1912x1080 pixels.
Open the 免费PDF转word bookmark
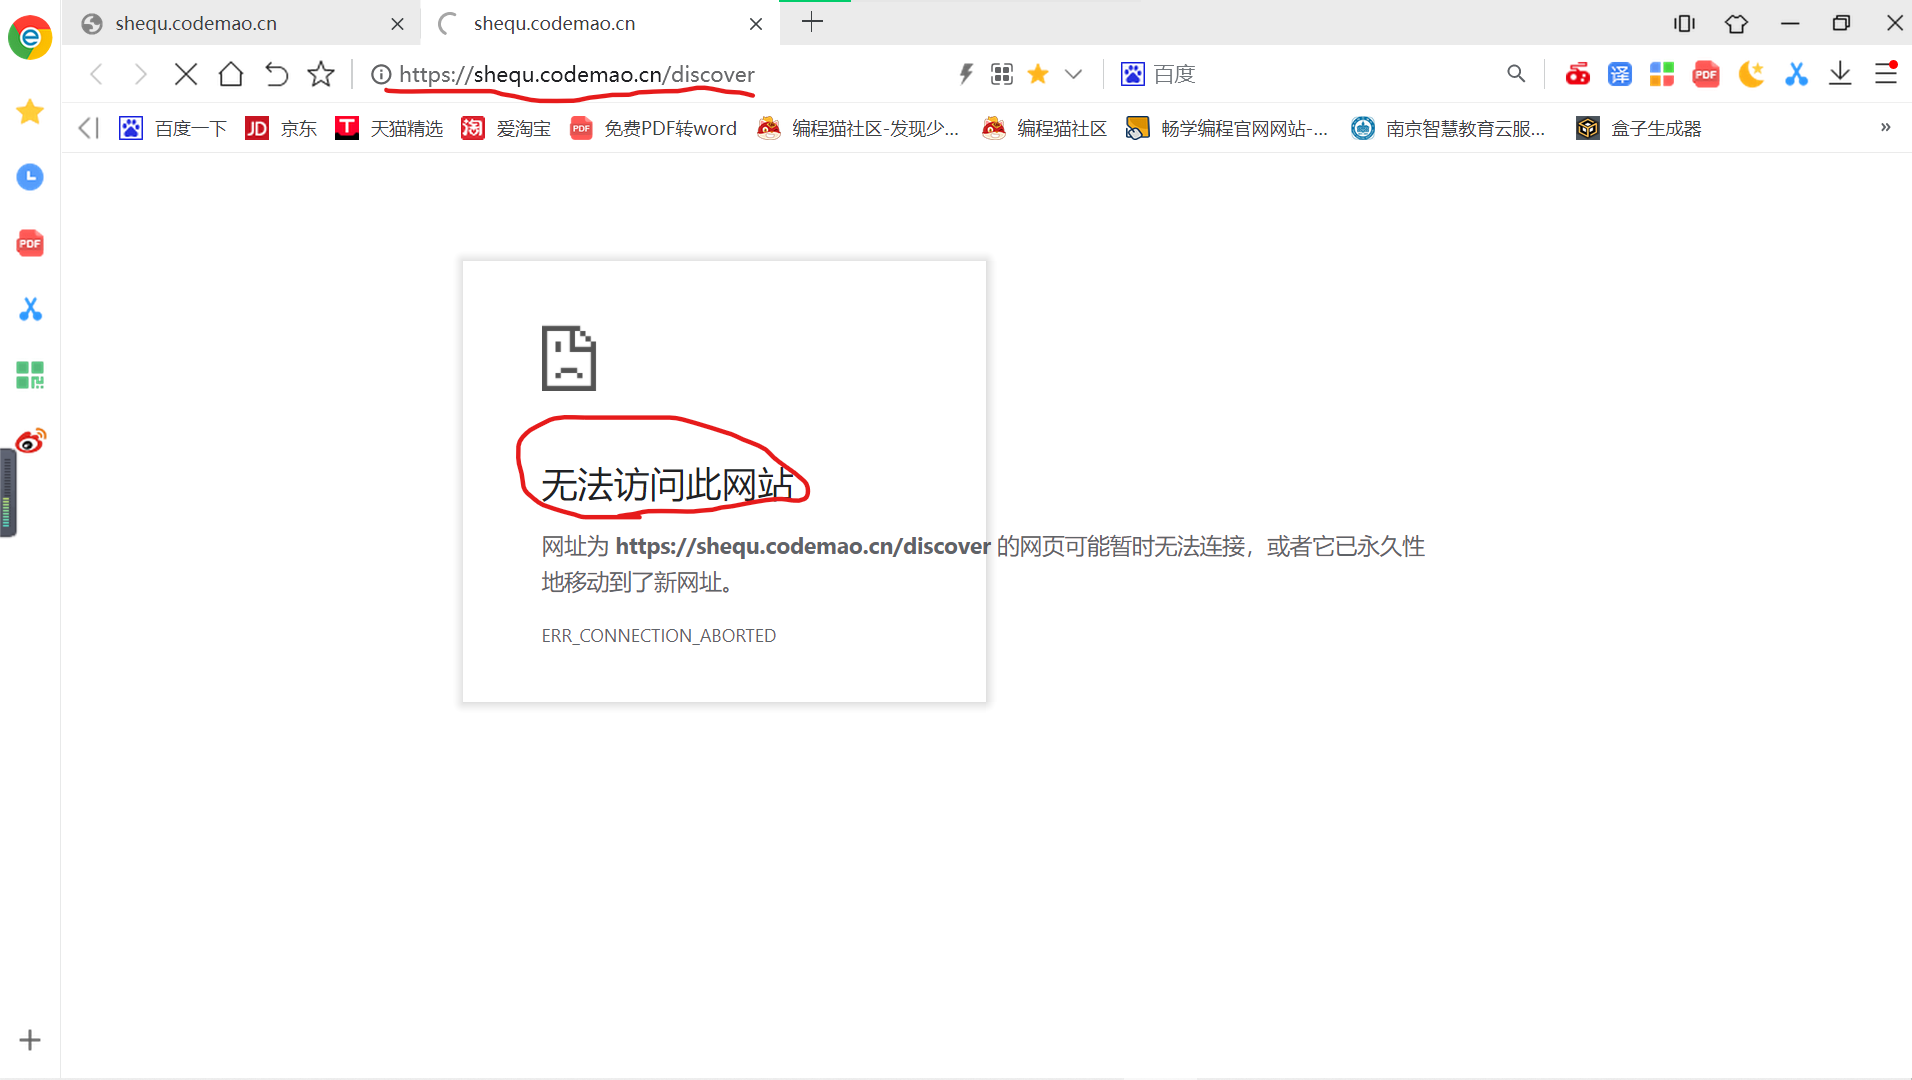(653, 128)
